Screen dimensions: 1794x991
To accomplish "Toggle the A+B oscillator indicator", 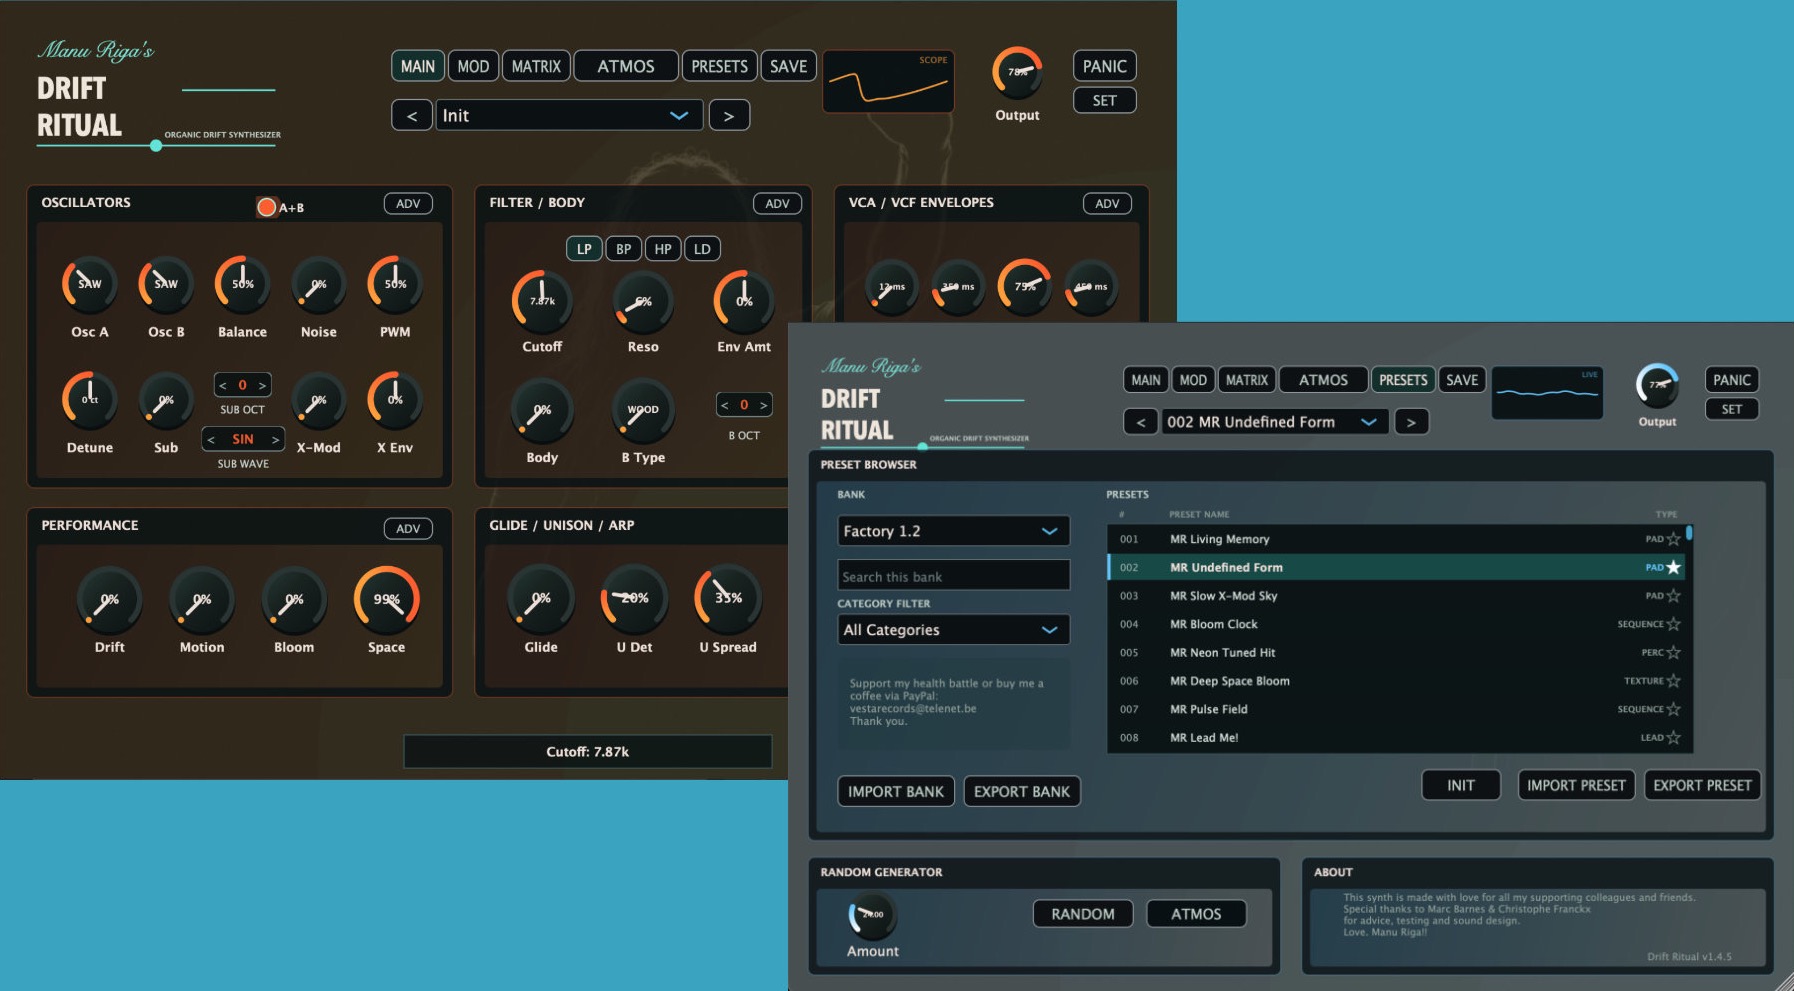I will point(266,207).
